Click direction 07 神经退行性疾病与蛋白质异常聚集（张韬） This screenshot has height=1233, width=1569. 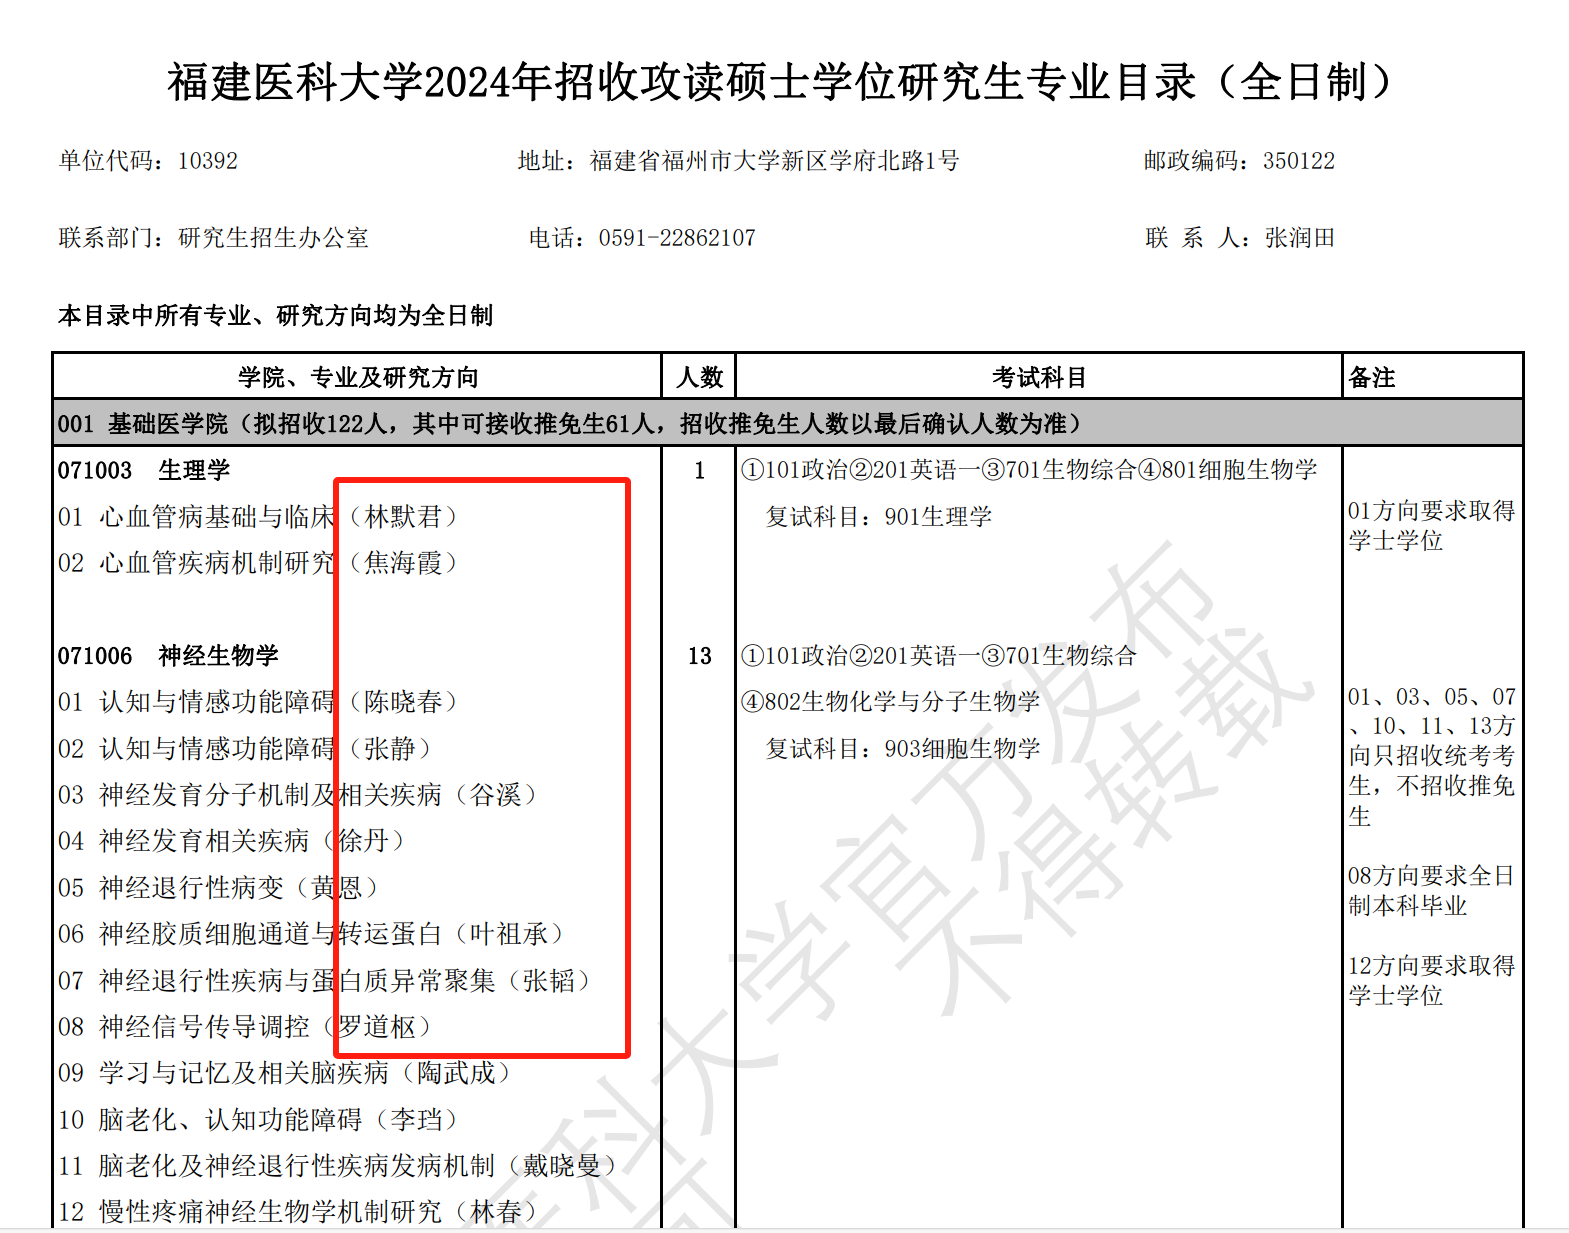pyautogui.click(x=325, y=981)
